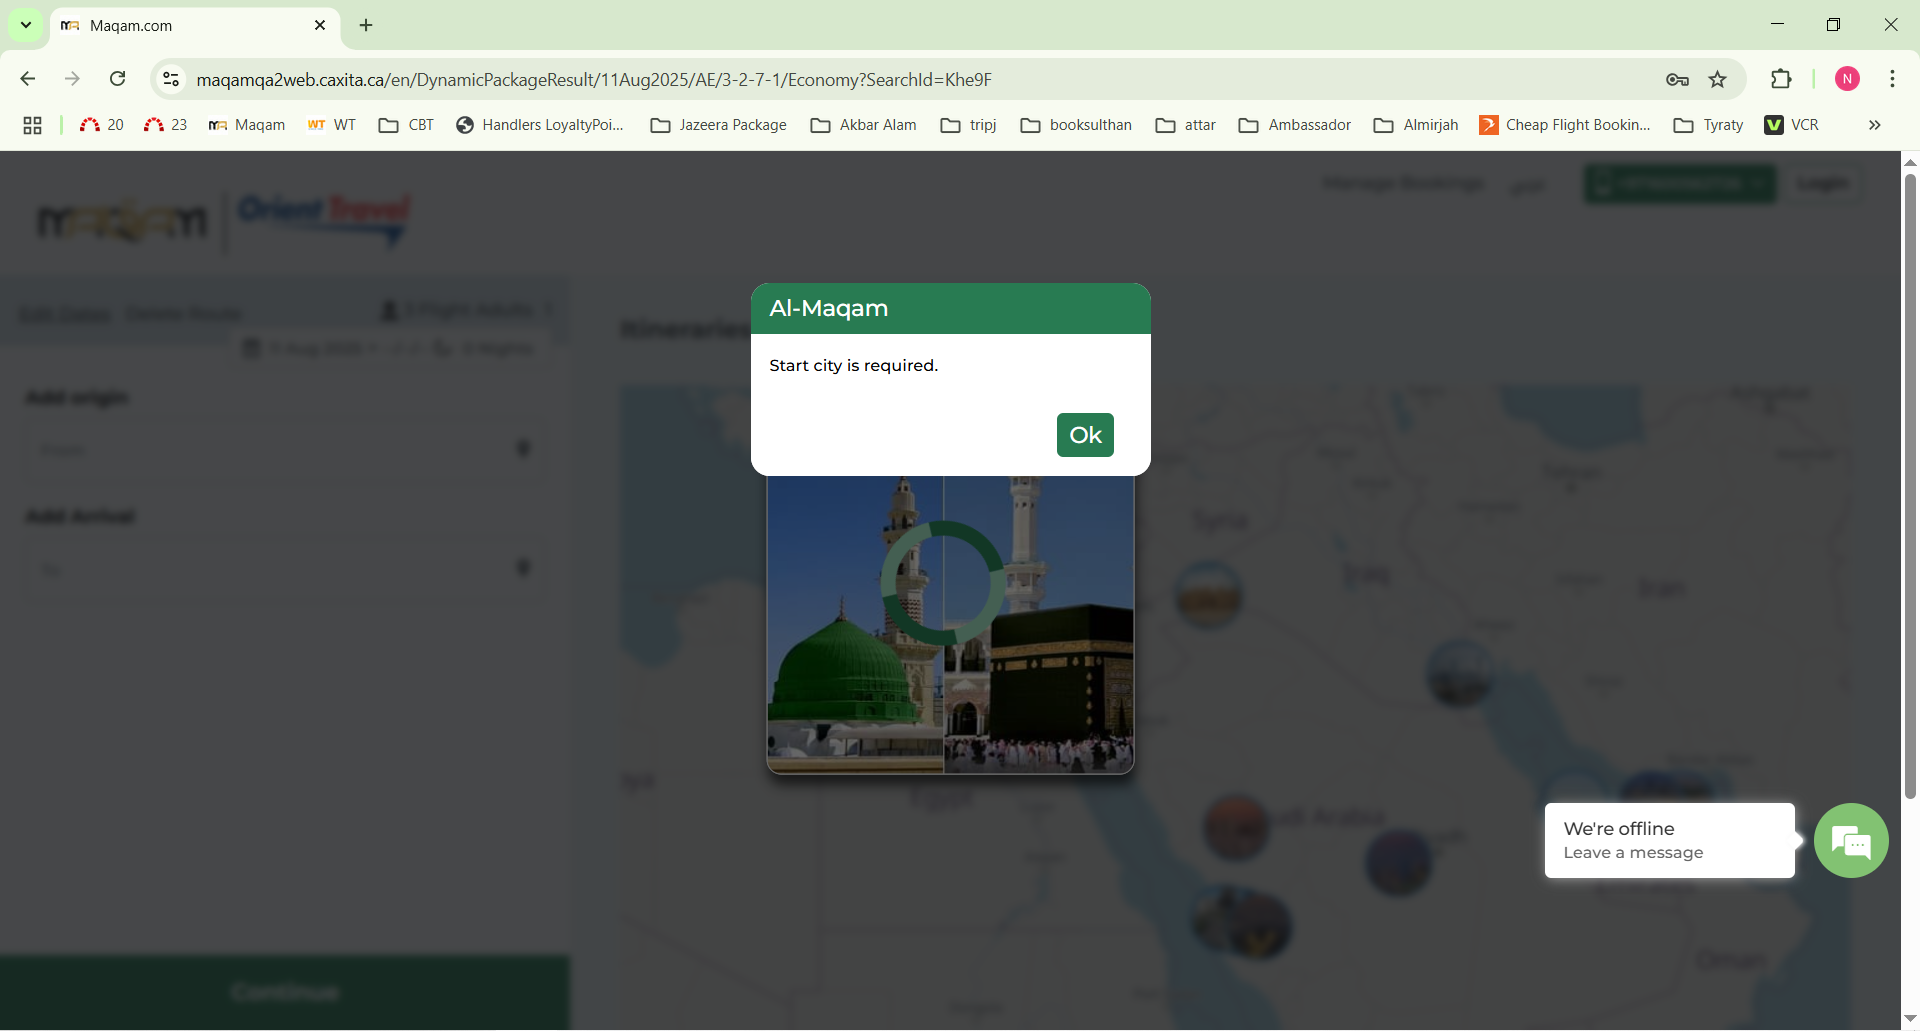Open the live chat bubble icon
This screenshot has width=1920, height=1031.
click(x=1851, y=841)
